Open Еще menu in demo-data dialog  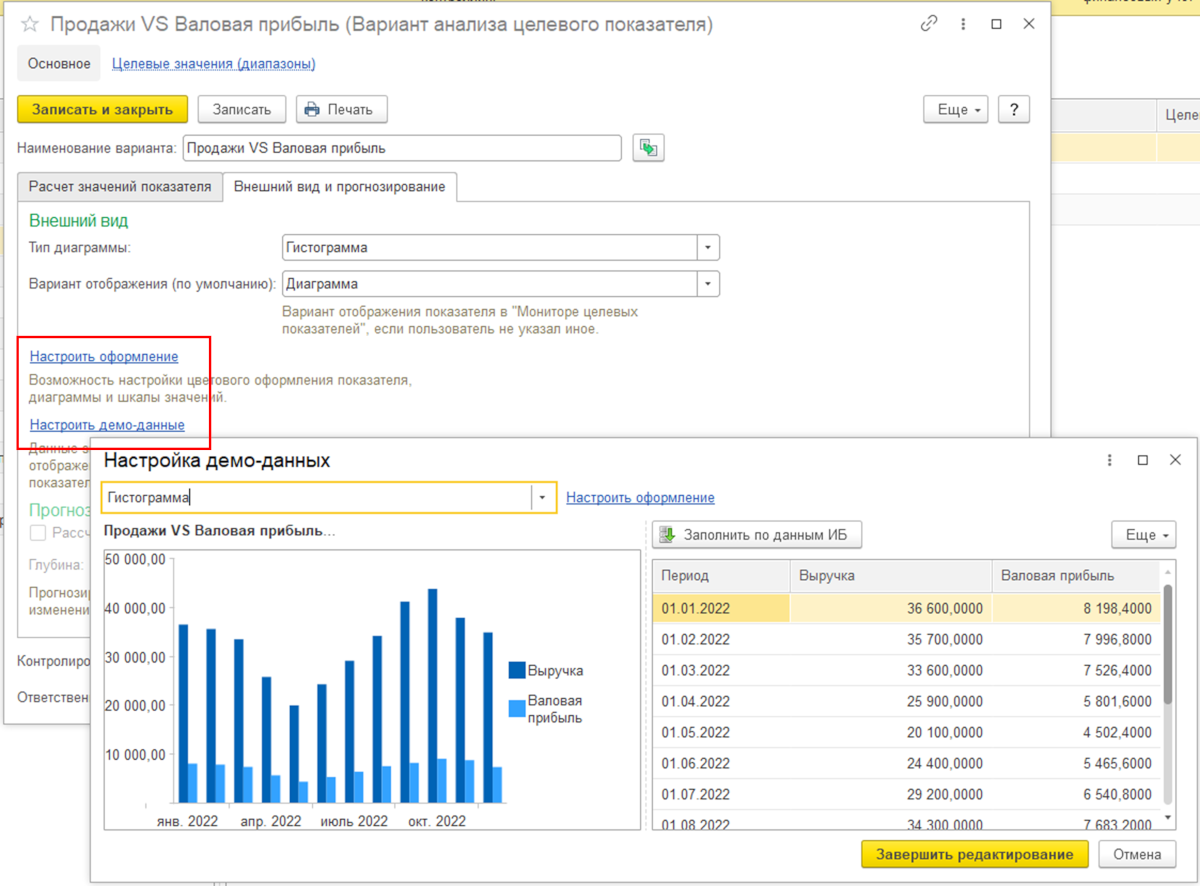tap(1144, 535)
